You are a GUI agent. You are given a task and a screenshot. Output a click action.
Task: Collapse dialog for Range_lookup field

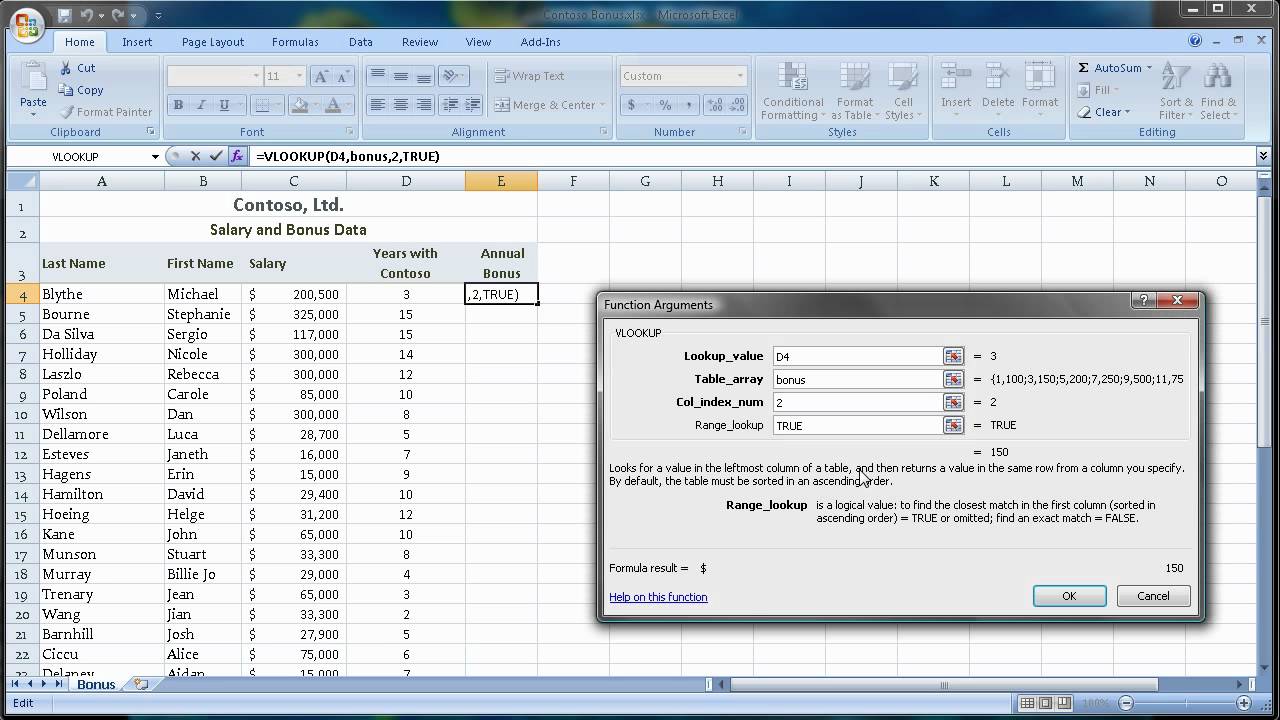point(953,425)
